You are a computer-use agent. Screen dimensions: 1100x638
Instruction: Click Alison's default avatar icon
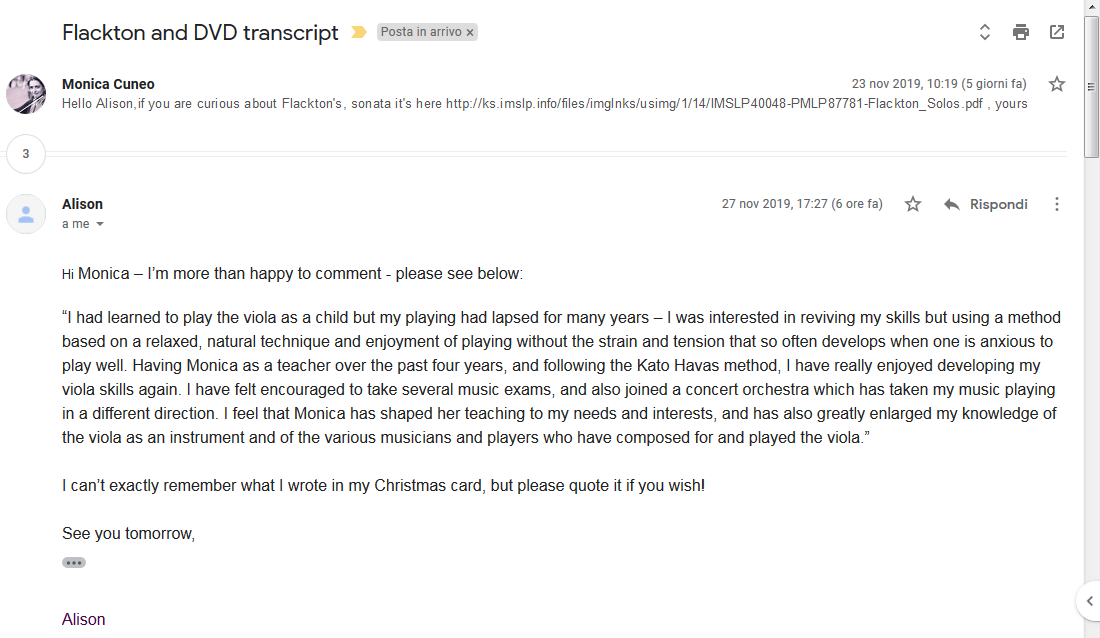[x=26, y=213]
